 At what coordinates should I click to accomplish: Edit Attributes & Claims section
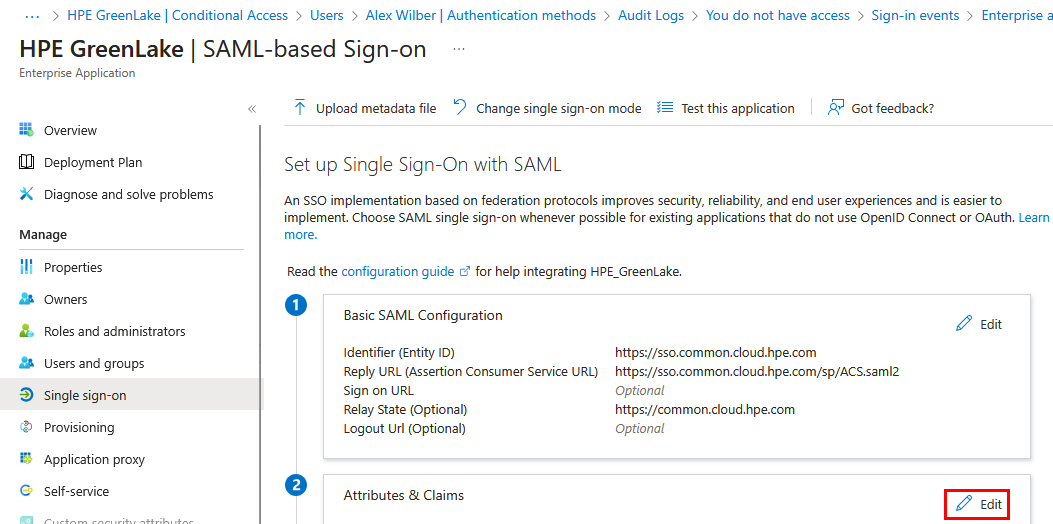click(979, 504)
